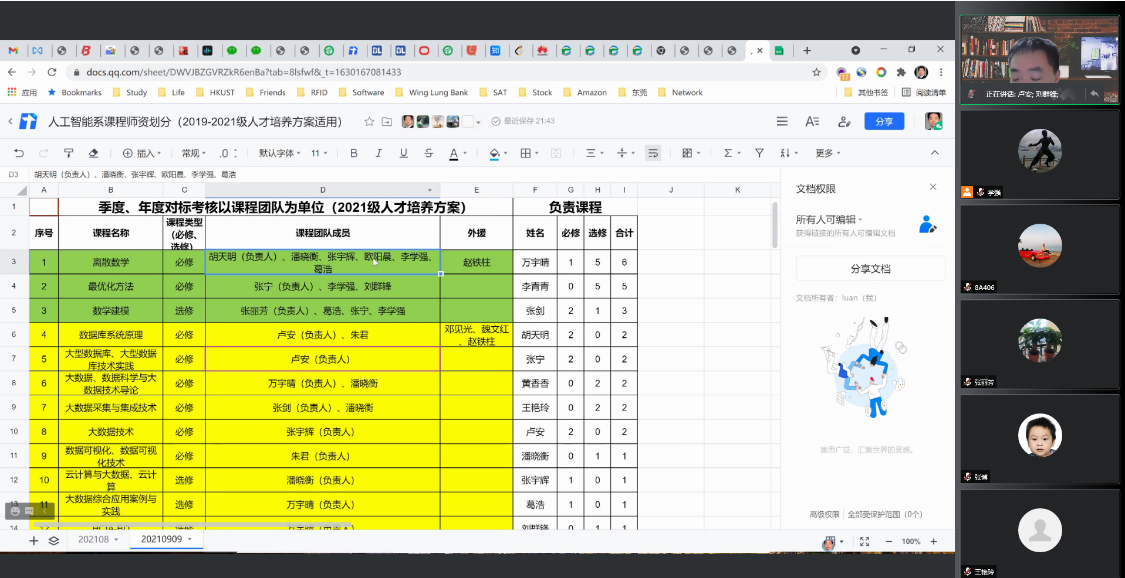This screenshot has height=578, width=1125.
Task: Select the 离散数学 course name cell
Action: pyautogui.click(x=111, y=262)
